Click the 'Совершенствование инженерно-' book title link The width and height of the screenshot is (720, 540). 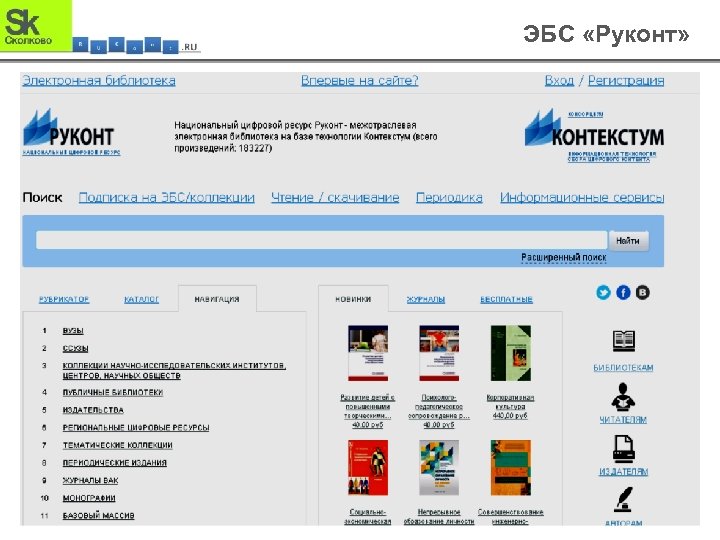(x=511, y=517)
